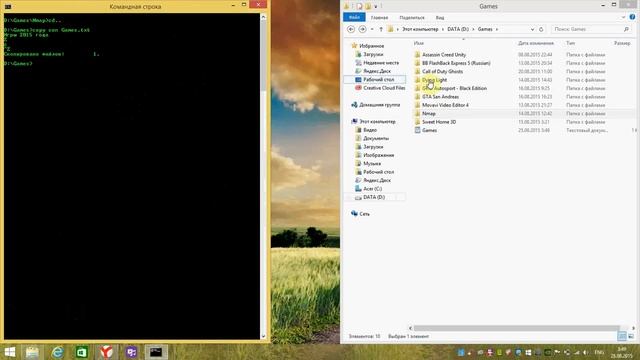Click the properties icon in quick access toolbar
The image size is (640, 360).
pos(359,6)
